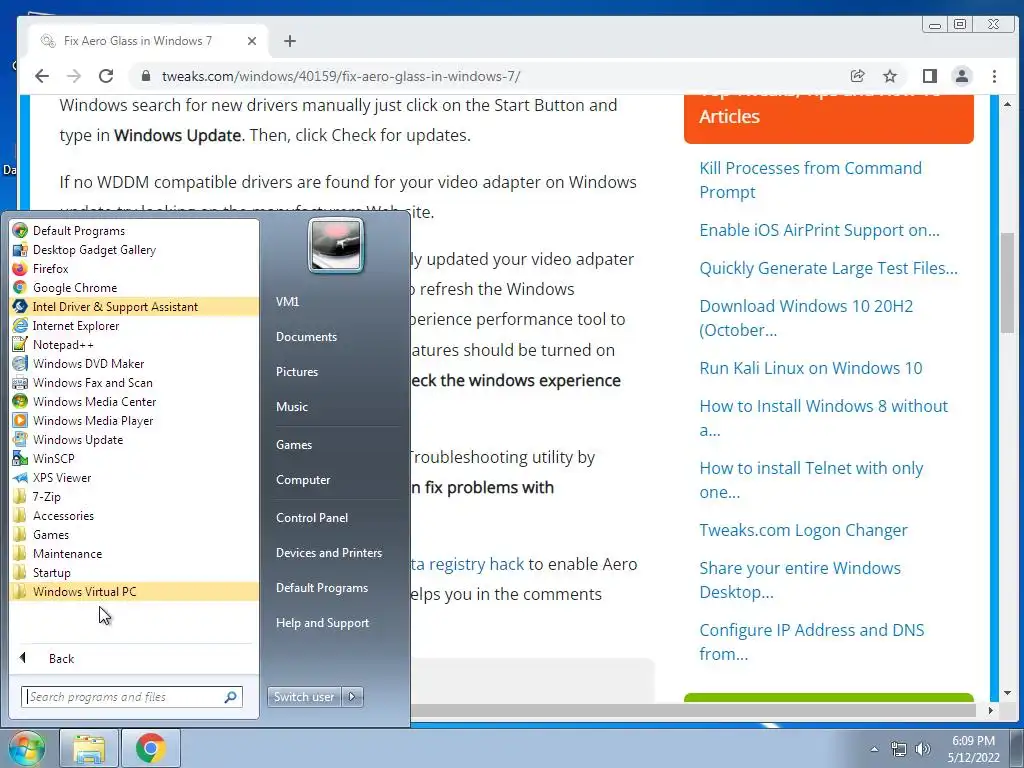Open XPS Viewer
The image size is (1024, 768).
pos(135,477)
